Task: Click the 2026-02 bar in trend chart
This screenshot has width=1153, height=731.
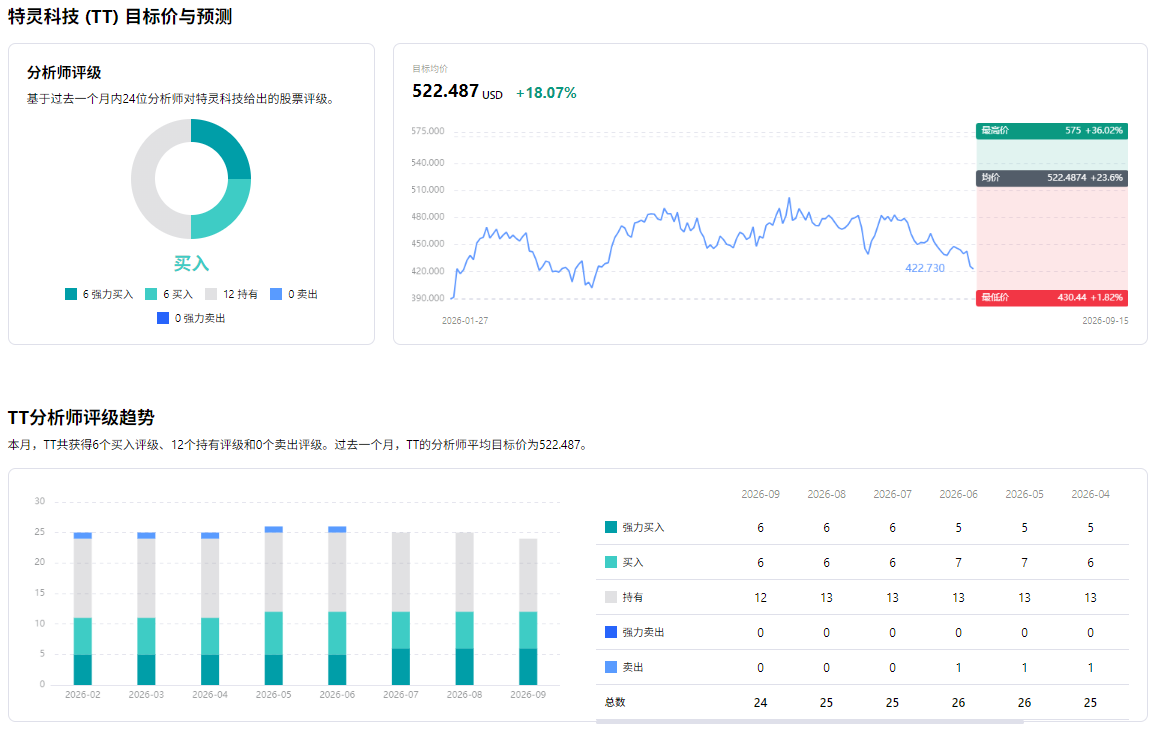Action: (x=82, y=609)
